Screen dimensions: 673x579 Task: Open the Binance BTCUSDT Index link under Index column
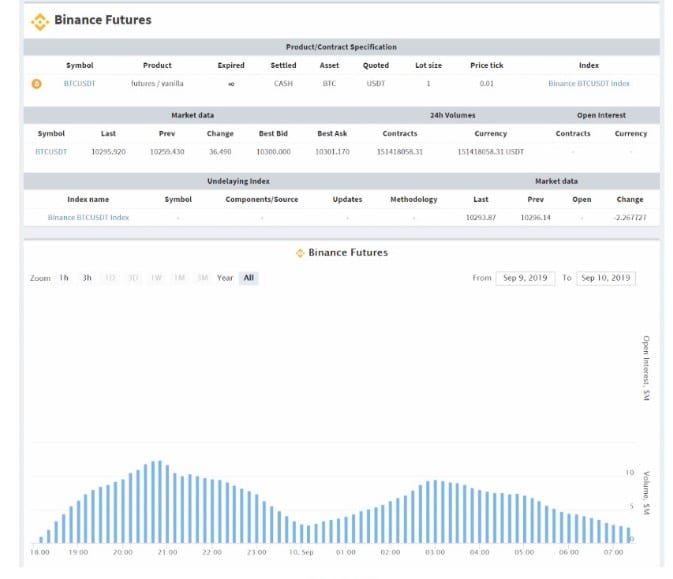pyautogui.click(x=588, y=84)
